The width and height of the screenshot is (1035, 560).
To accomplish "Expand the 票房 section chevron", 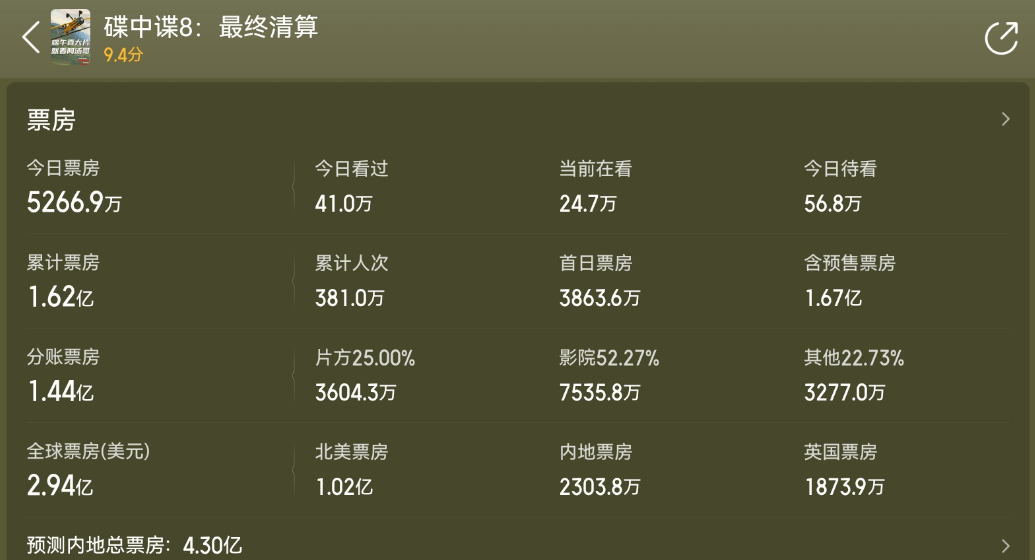I will pyautogui.click(x=1005, y=120).
